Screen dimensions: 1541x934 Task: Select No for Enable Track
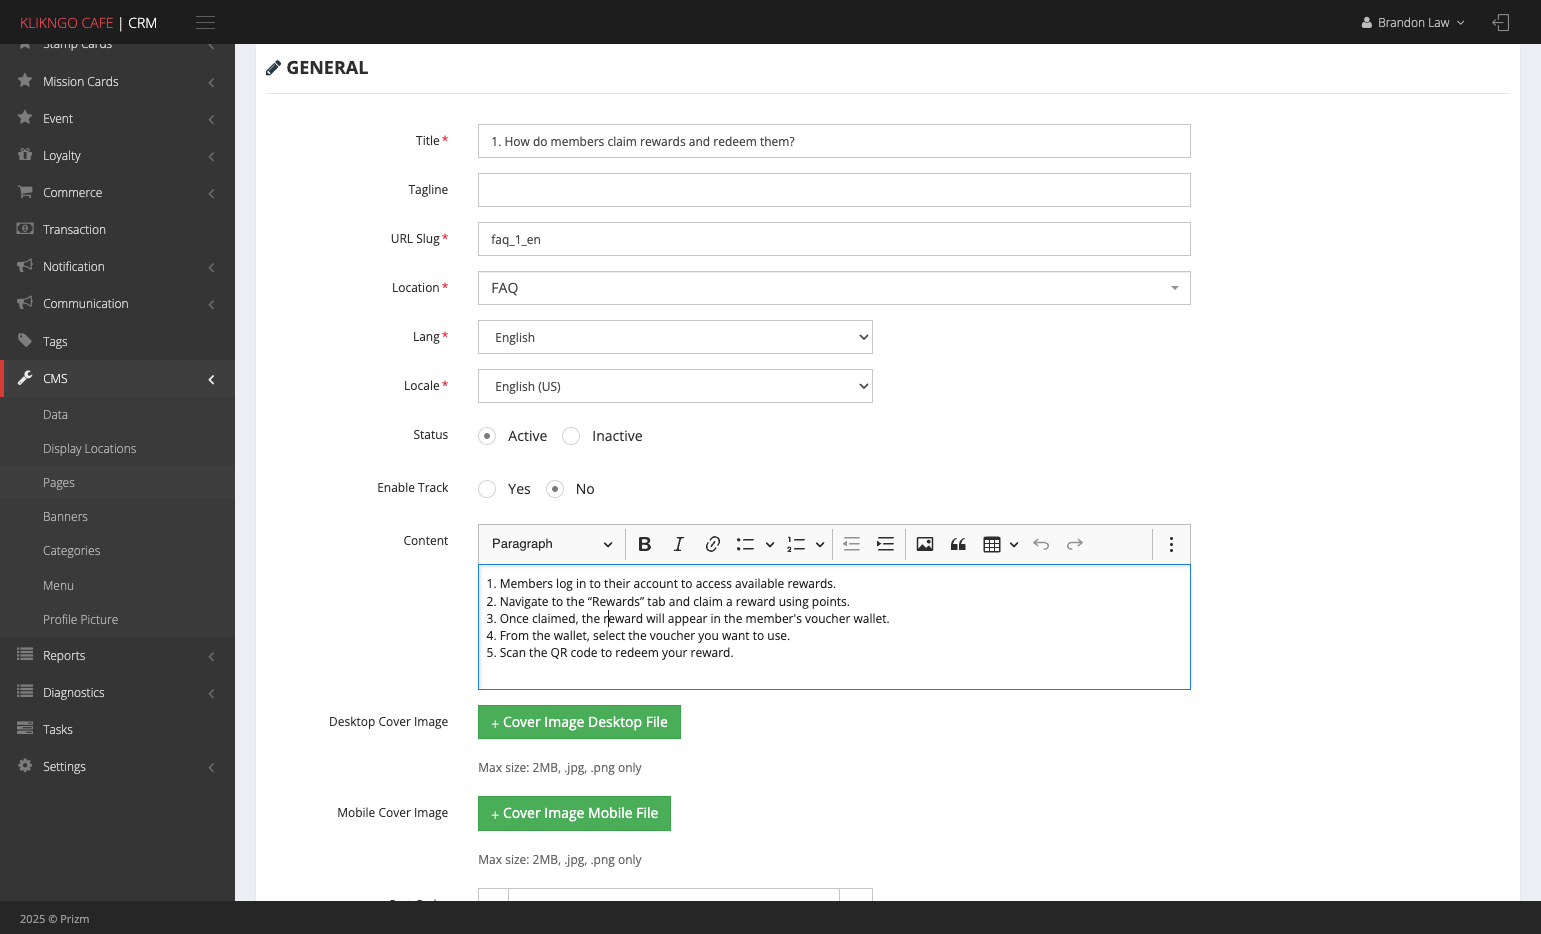coord(555,489)
